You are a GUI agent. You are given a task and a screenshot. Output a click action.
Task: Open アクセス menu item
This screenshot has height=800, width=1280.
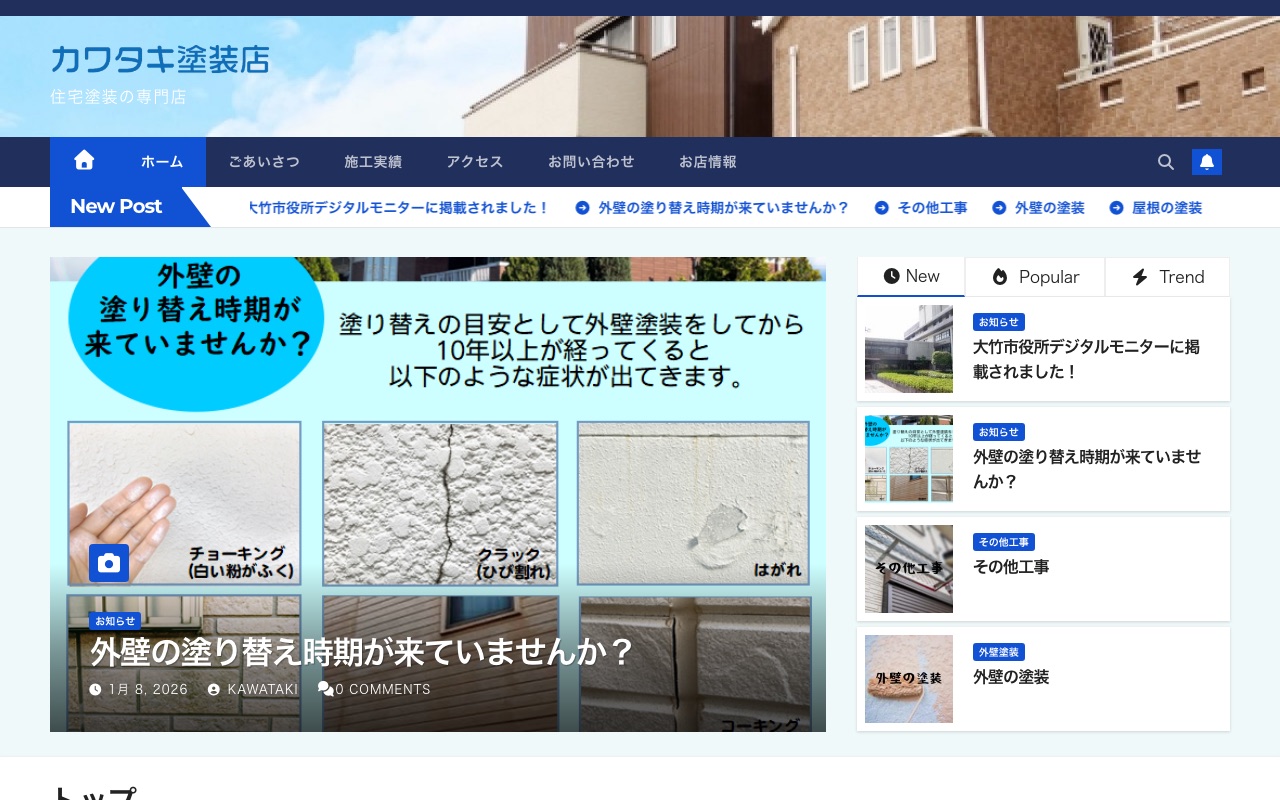(475, 162)
